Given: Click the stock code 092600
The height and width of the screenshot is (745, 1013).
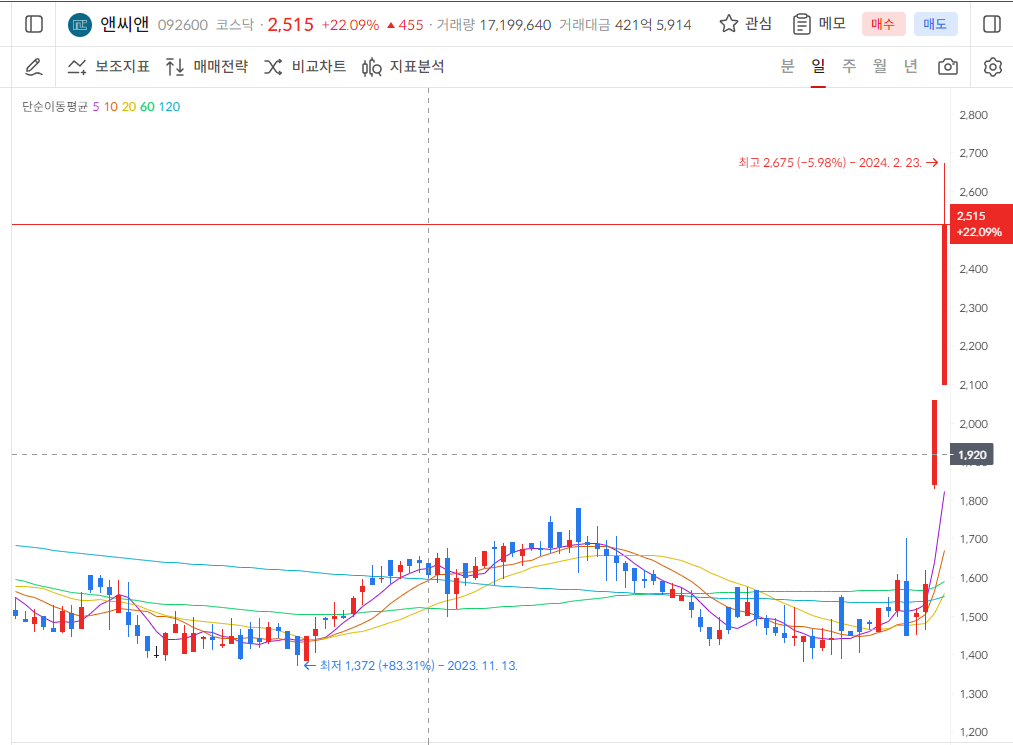Looking at the screenshot, I should [x=183, y=25].
